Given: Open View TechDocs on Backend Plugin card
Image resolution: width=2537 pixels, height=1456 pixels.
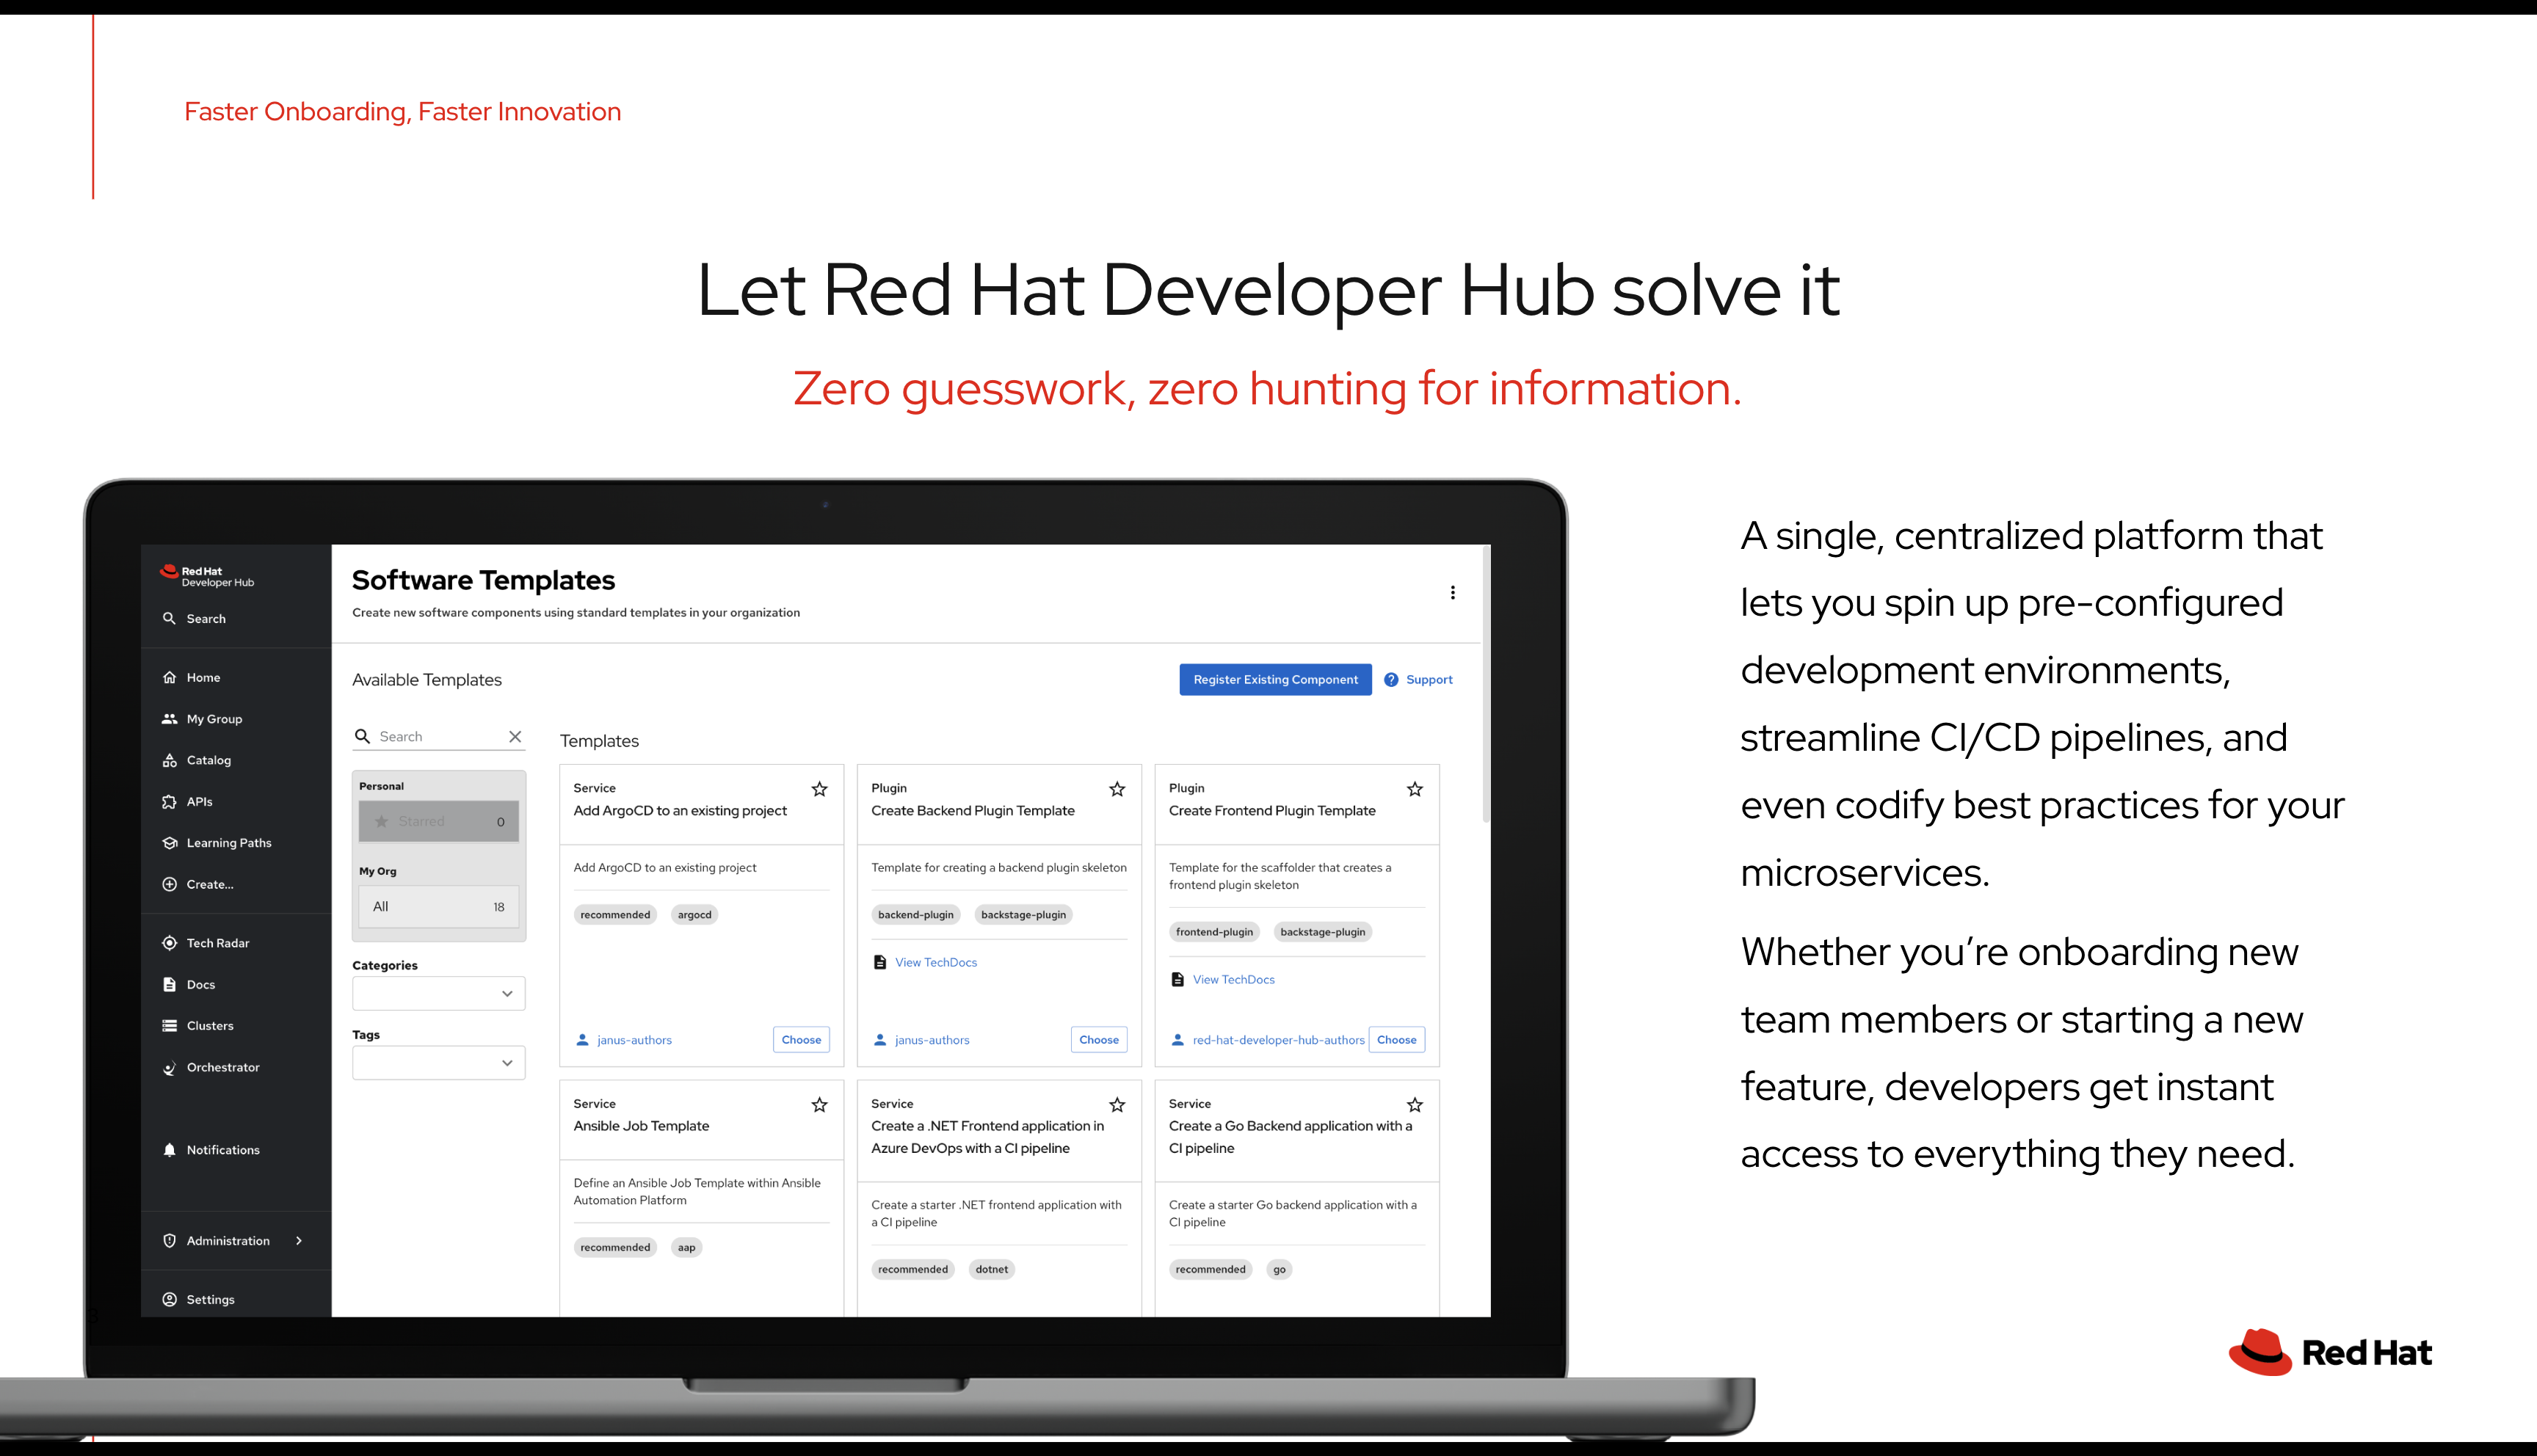Looking at the screenshot, I should click(936, 963).
